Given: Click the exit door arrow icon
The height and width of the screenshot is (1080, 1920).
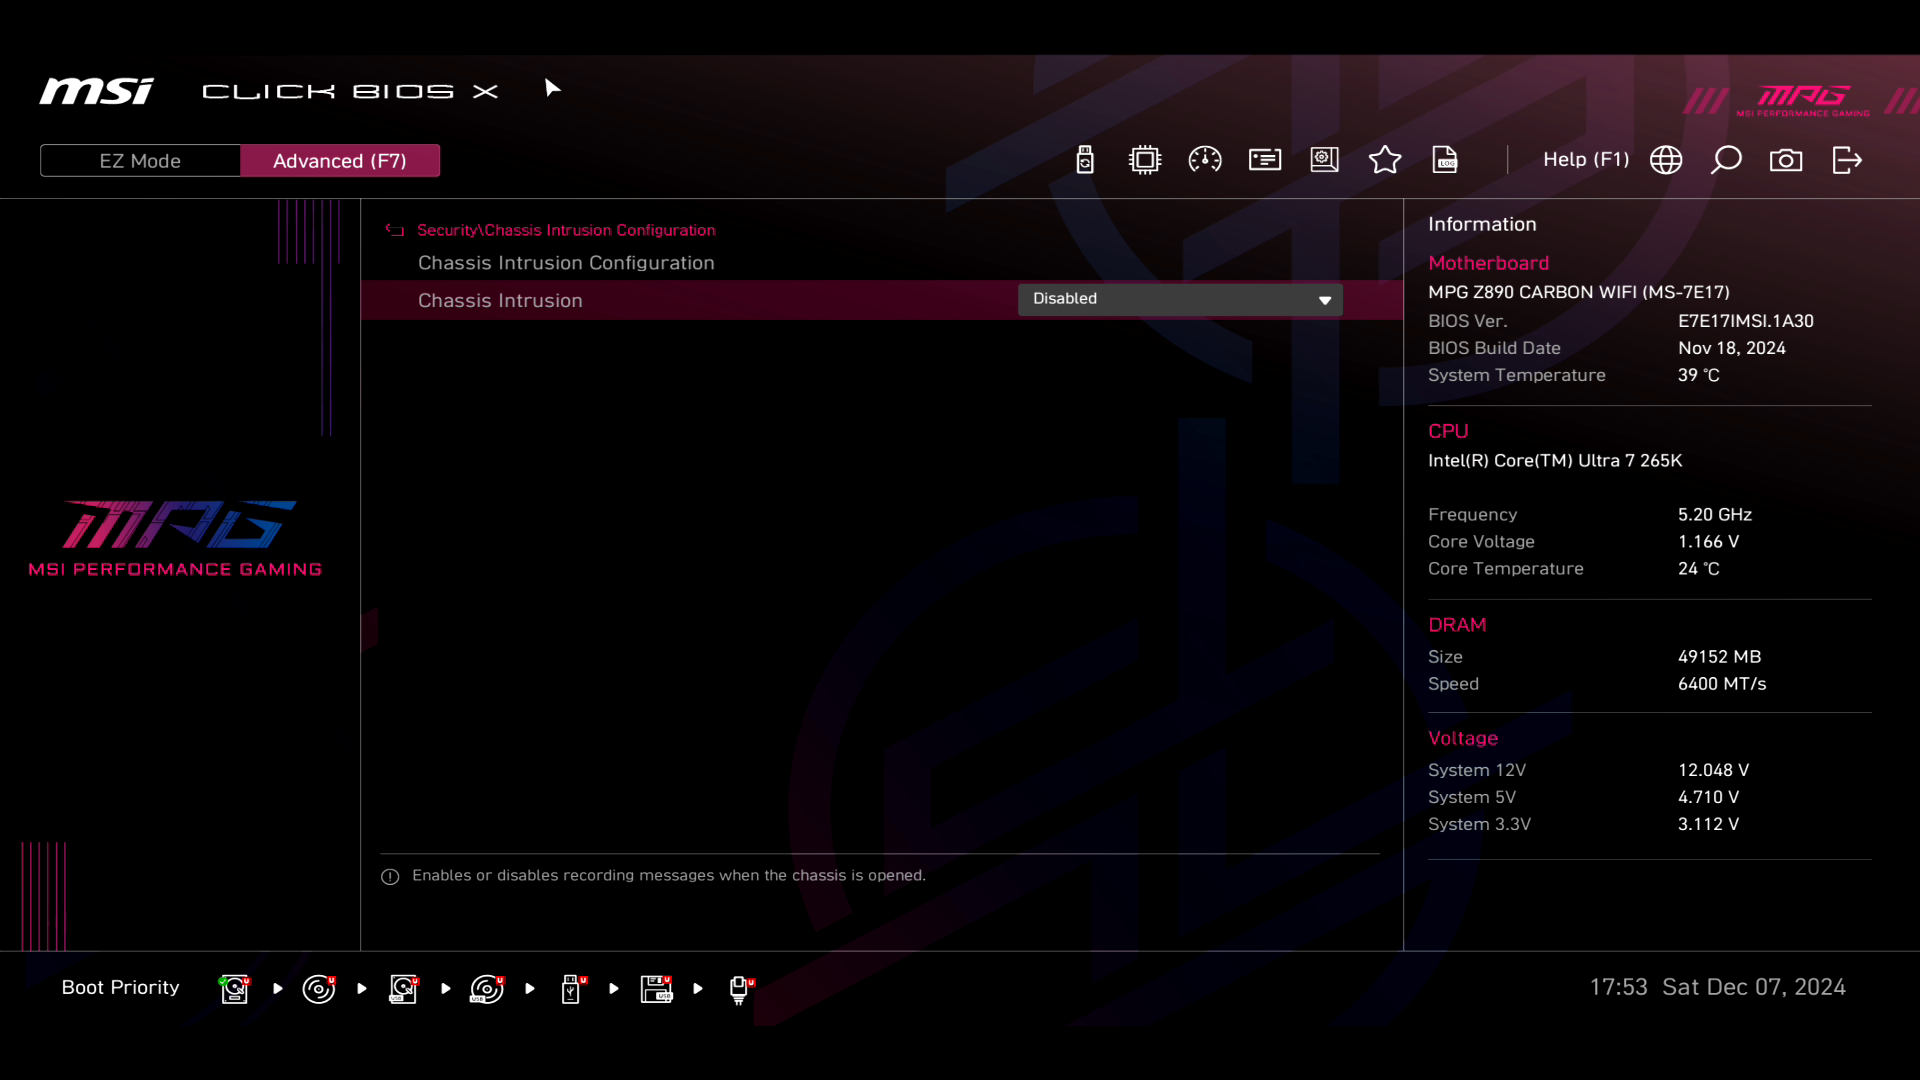Looking at the screenshot, I should point(1847,160).
